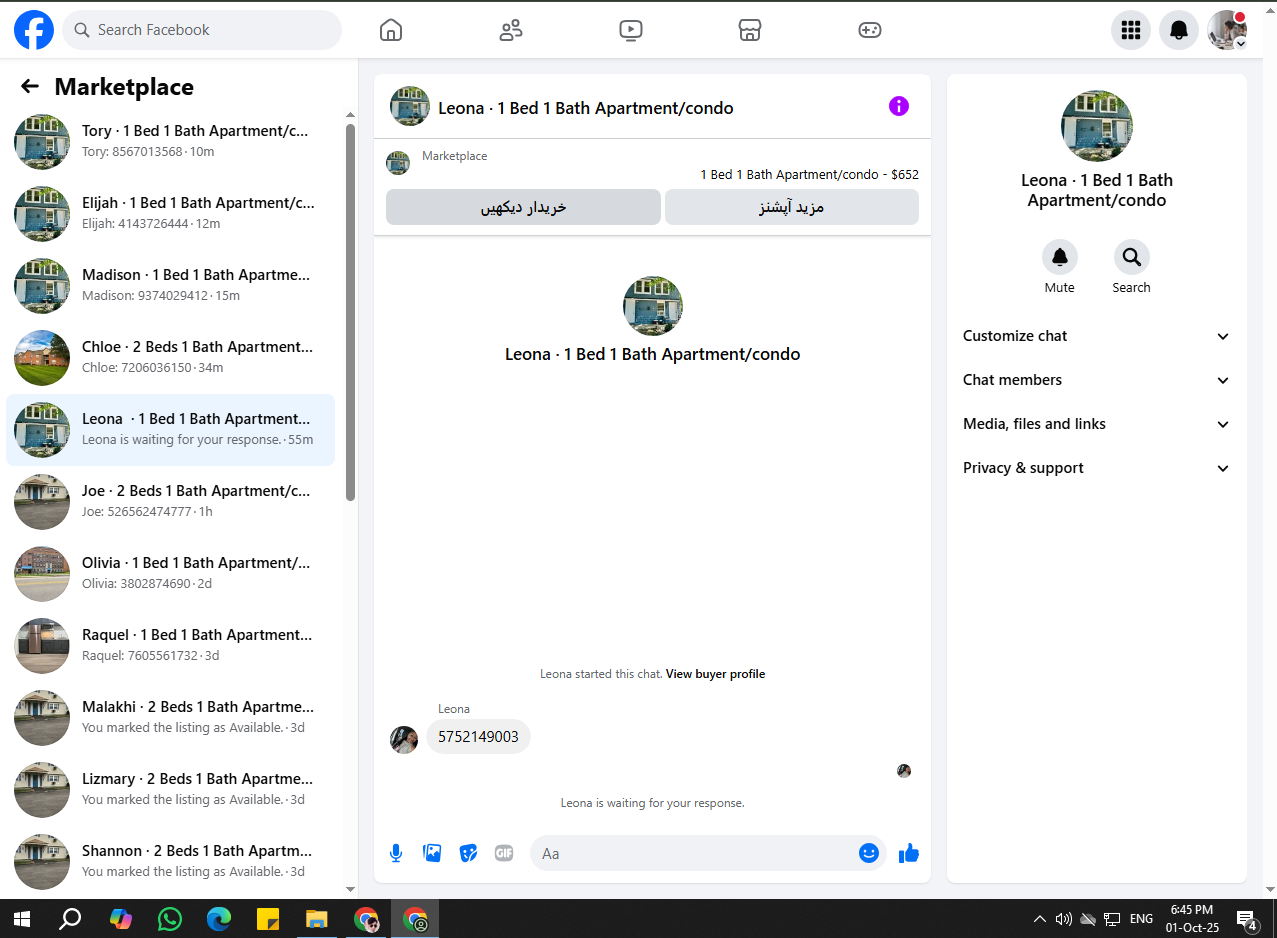Open the Friends icon in top navigation
The image size is (1277, 938).
[x=511, y=30]
